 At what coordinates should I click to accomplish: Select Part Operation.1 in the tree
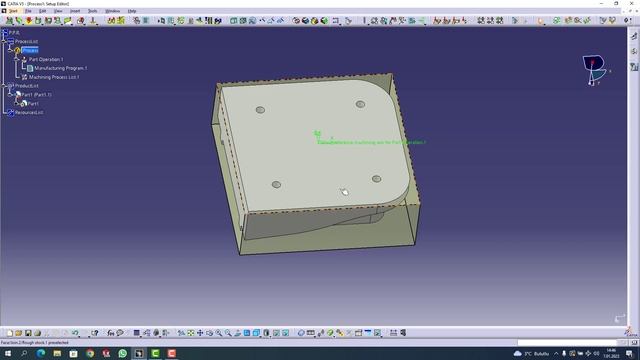[x=46, y=59]
